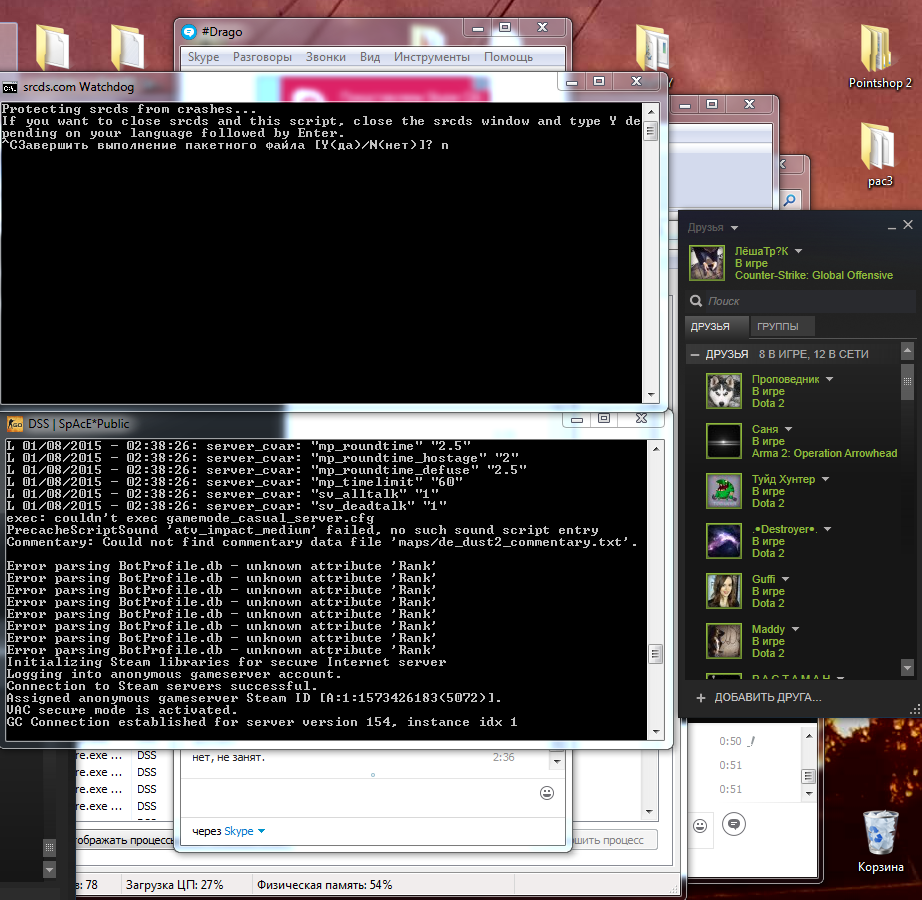Click Steam chat scroll down arrow
This screenshot has width=922, height=900.
point(809,794)
